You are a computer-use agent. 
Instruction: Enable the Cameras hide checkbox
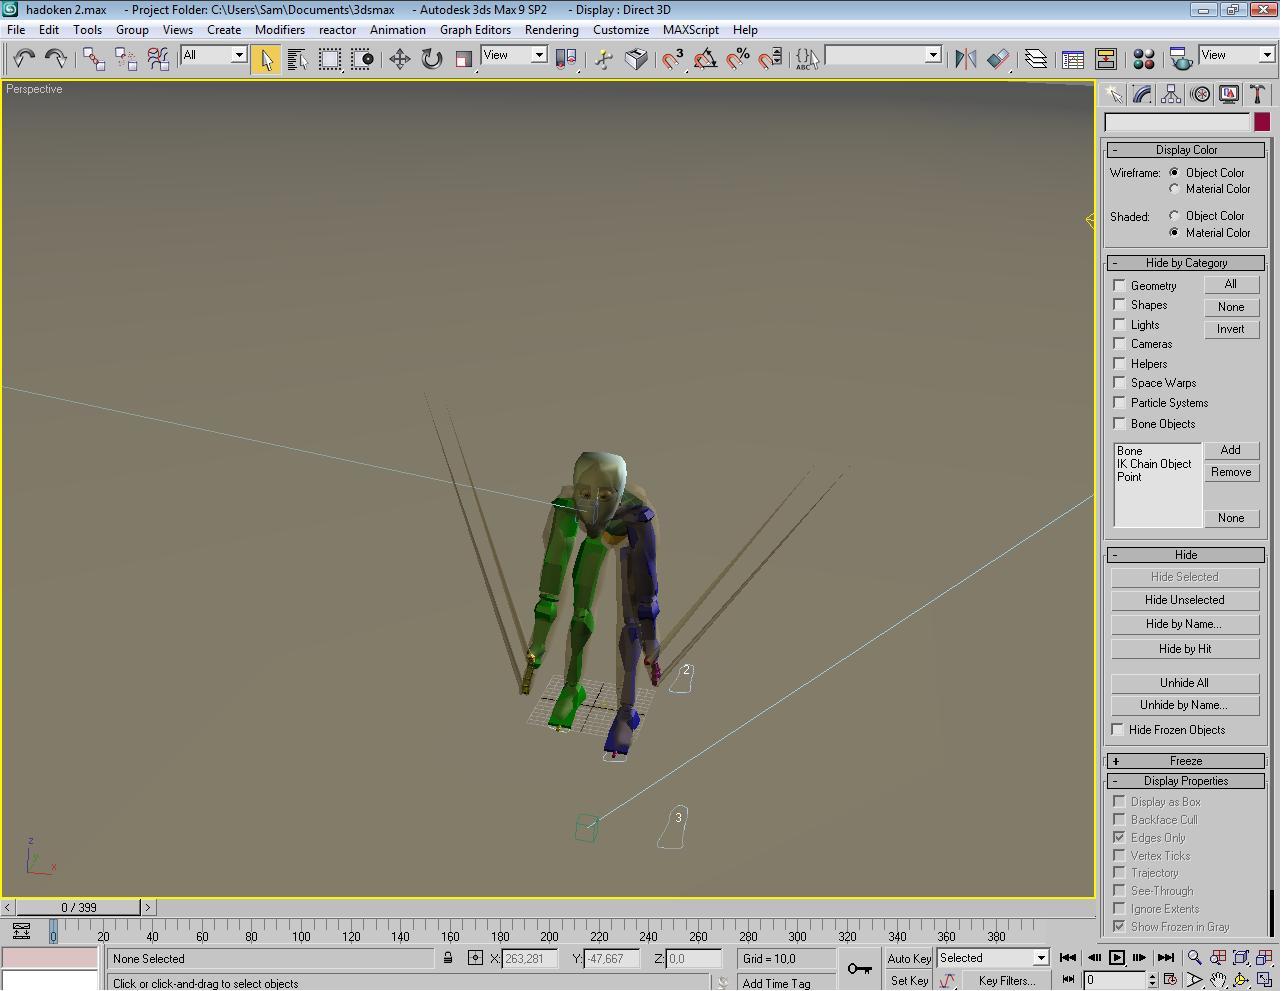1120,344
